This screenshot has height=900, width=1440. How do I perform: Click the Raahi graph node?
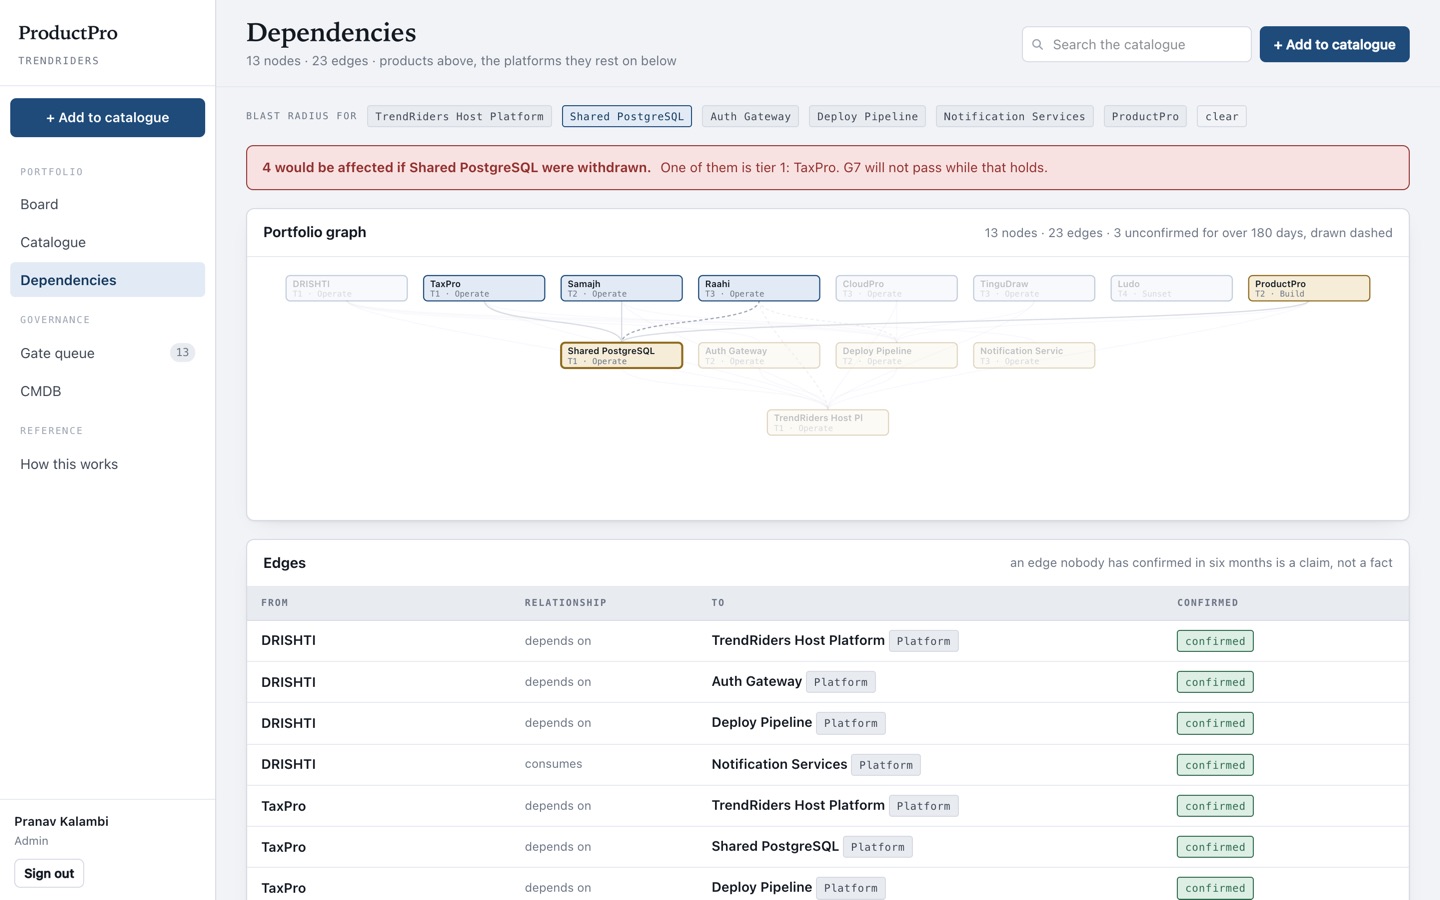pos(759,288)
